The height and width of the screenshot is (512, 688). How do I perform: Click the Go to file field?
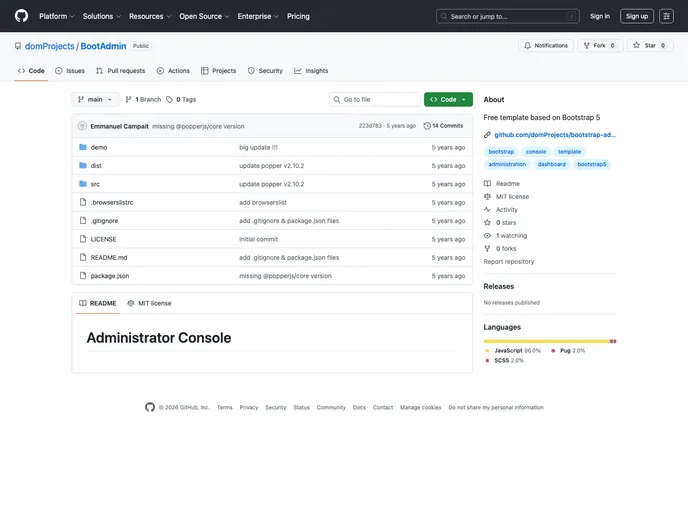375,100
